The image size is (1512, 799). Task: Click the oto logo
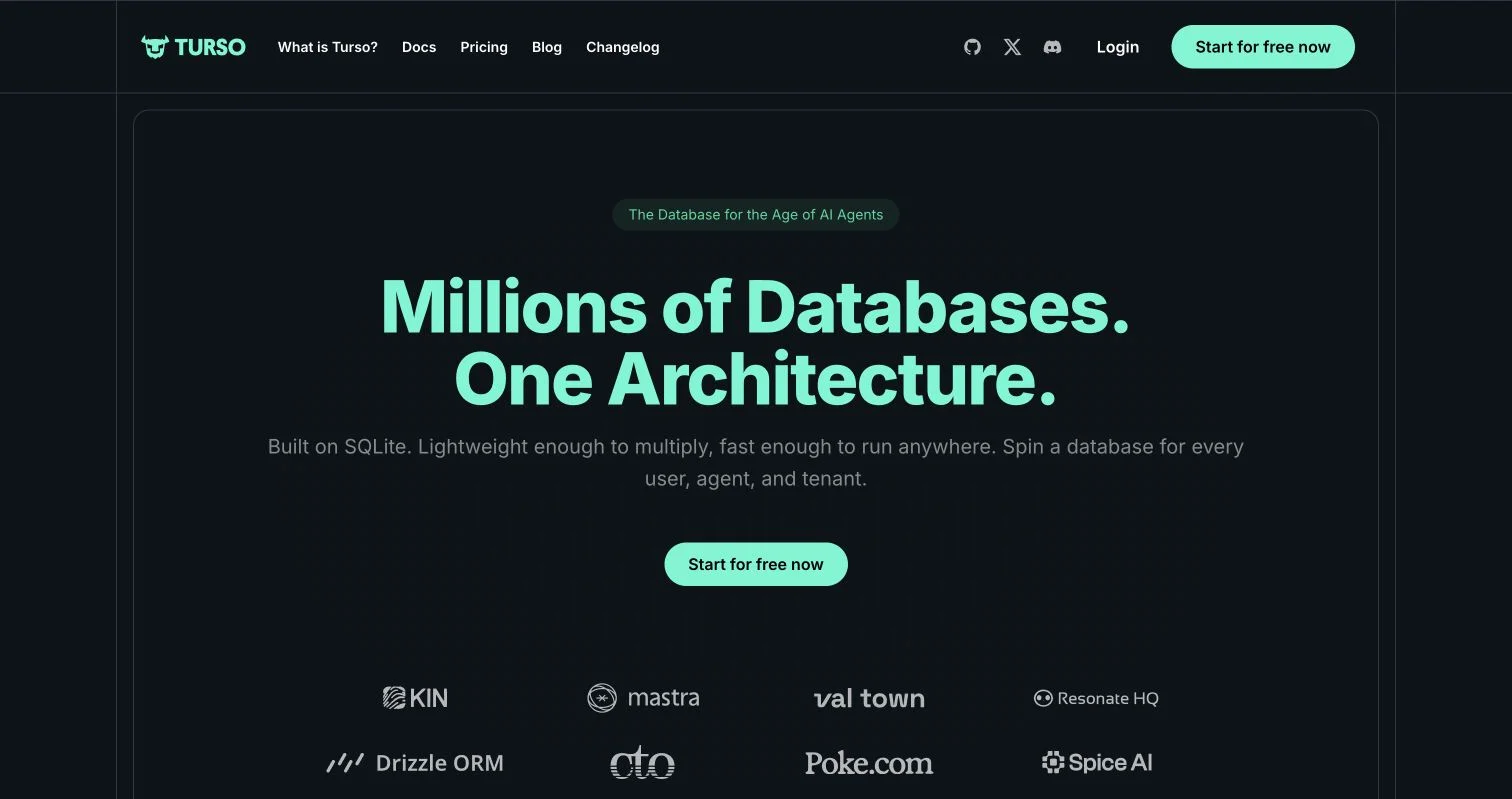(642, 762)
